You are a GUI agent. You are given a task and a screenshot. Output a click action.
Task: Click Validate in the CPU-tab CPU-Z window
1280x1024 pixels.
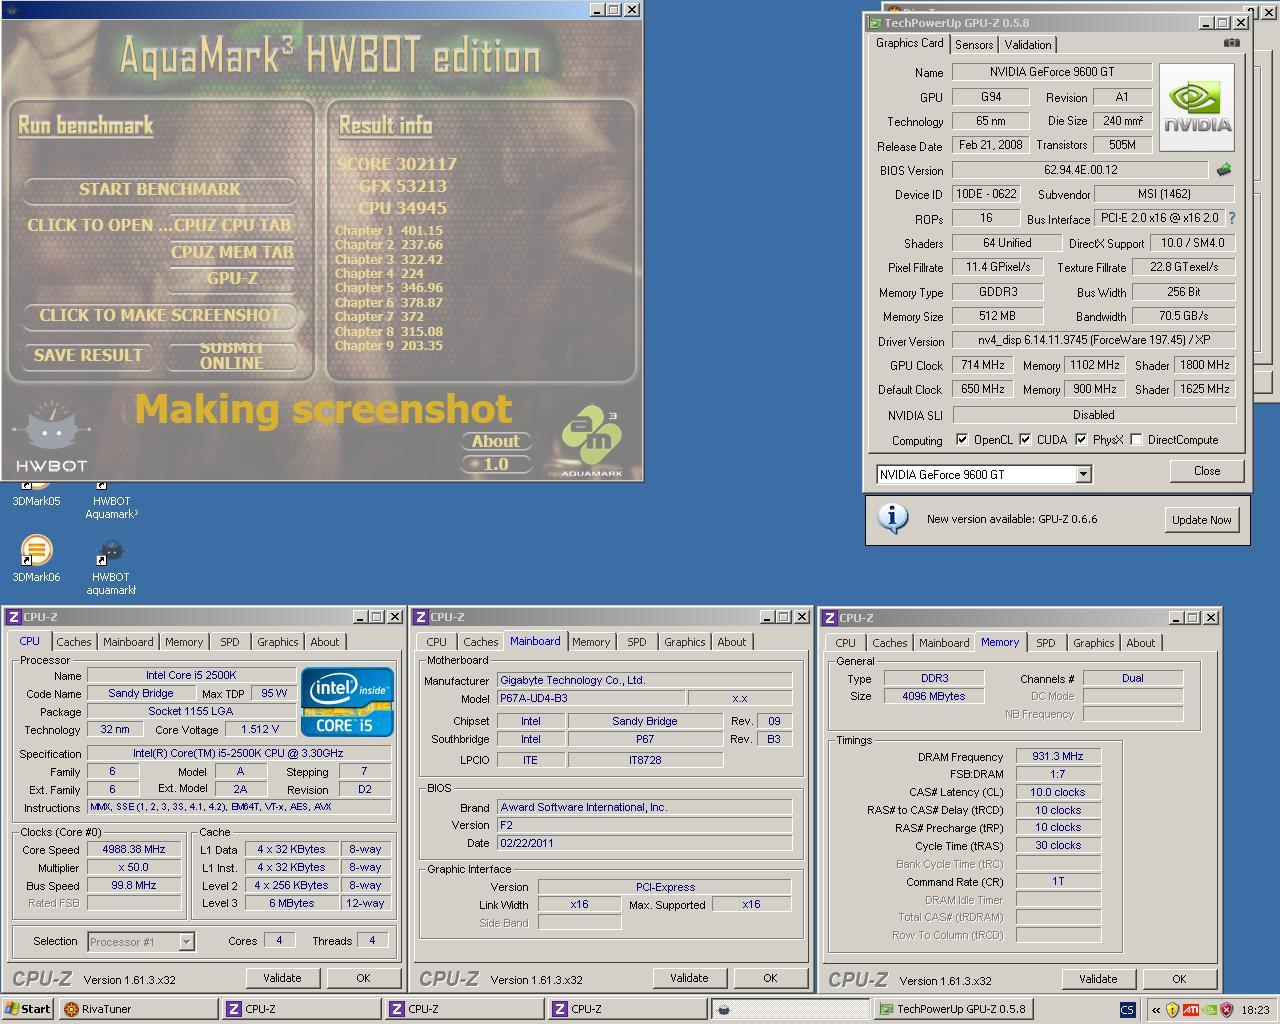click(x=282, y=978)
